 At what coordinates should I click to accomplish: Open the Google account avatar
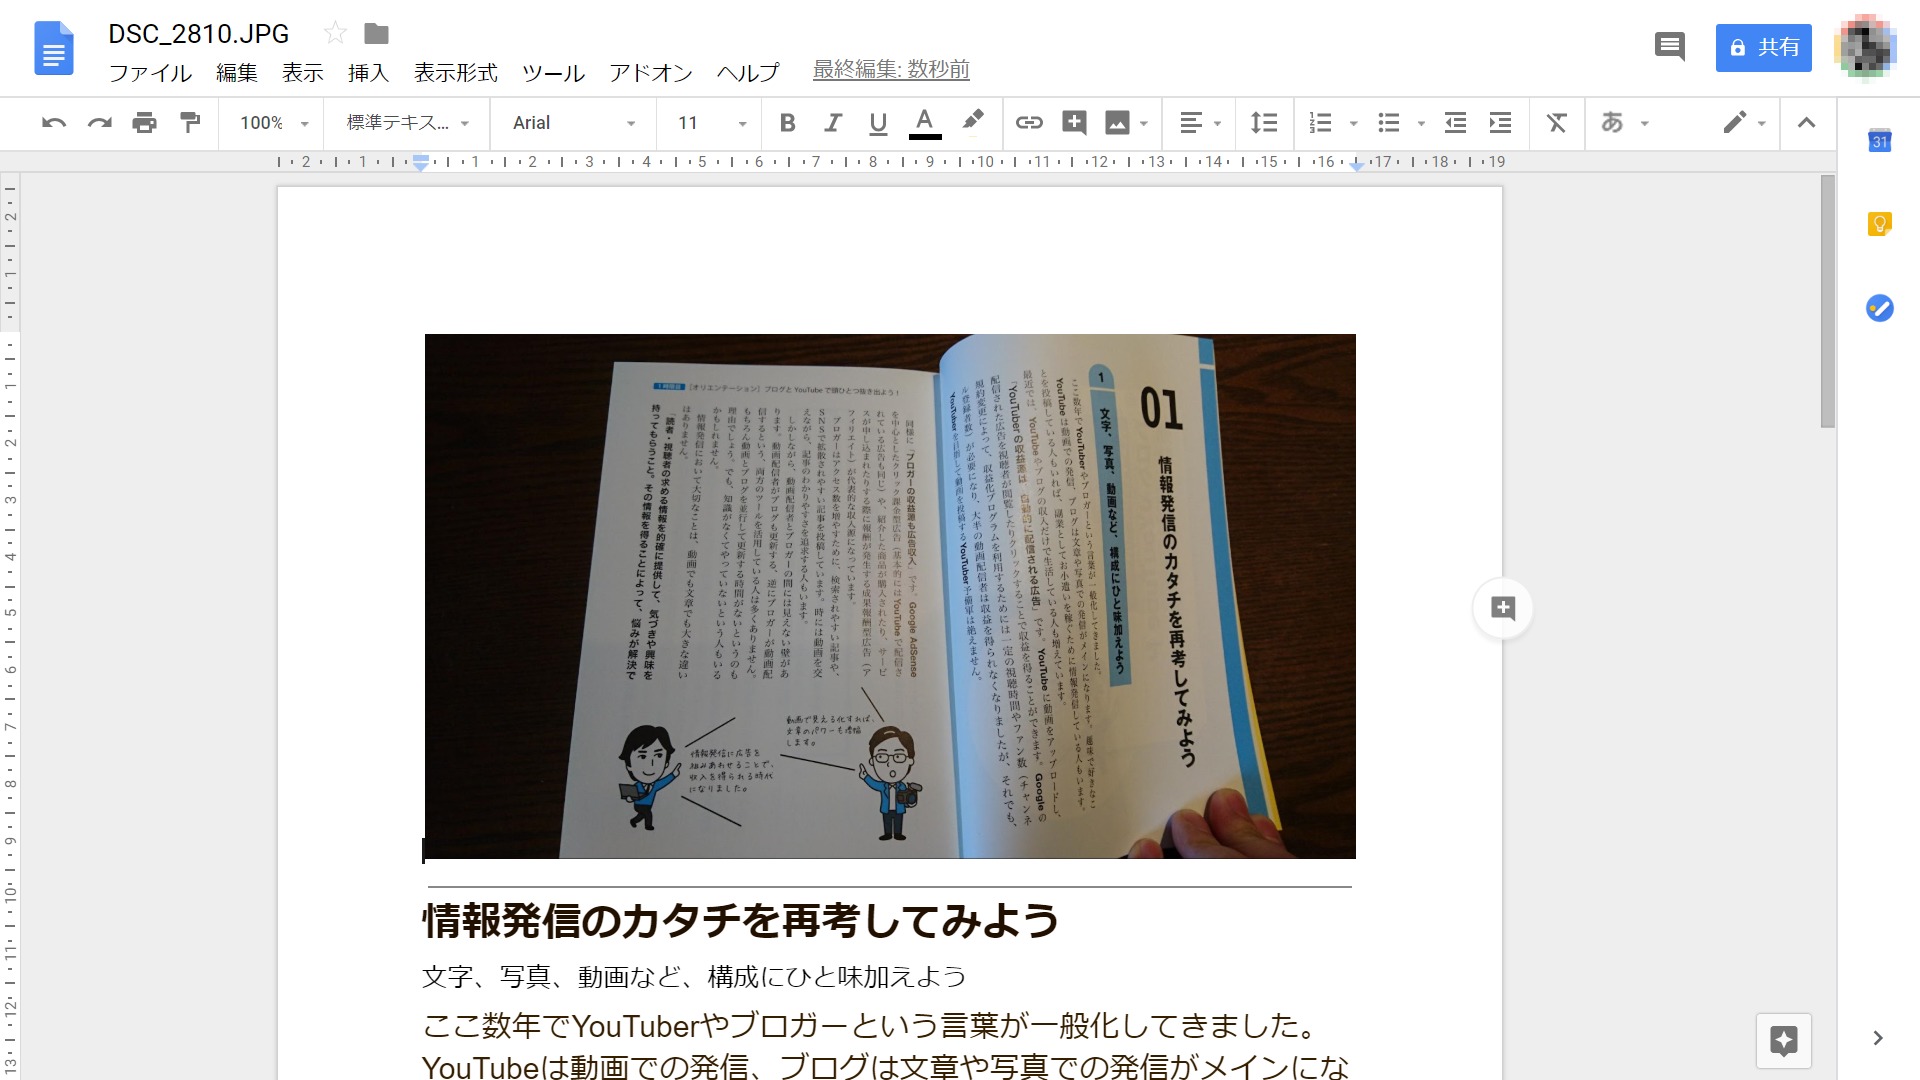click(x=1866, y=46)
